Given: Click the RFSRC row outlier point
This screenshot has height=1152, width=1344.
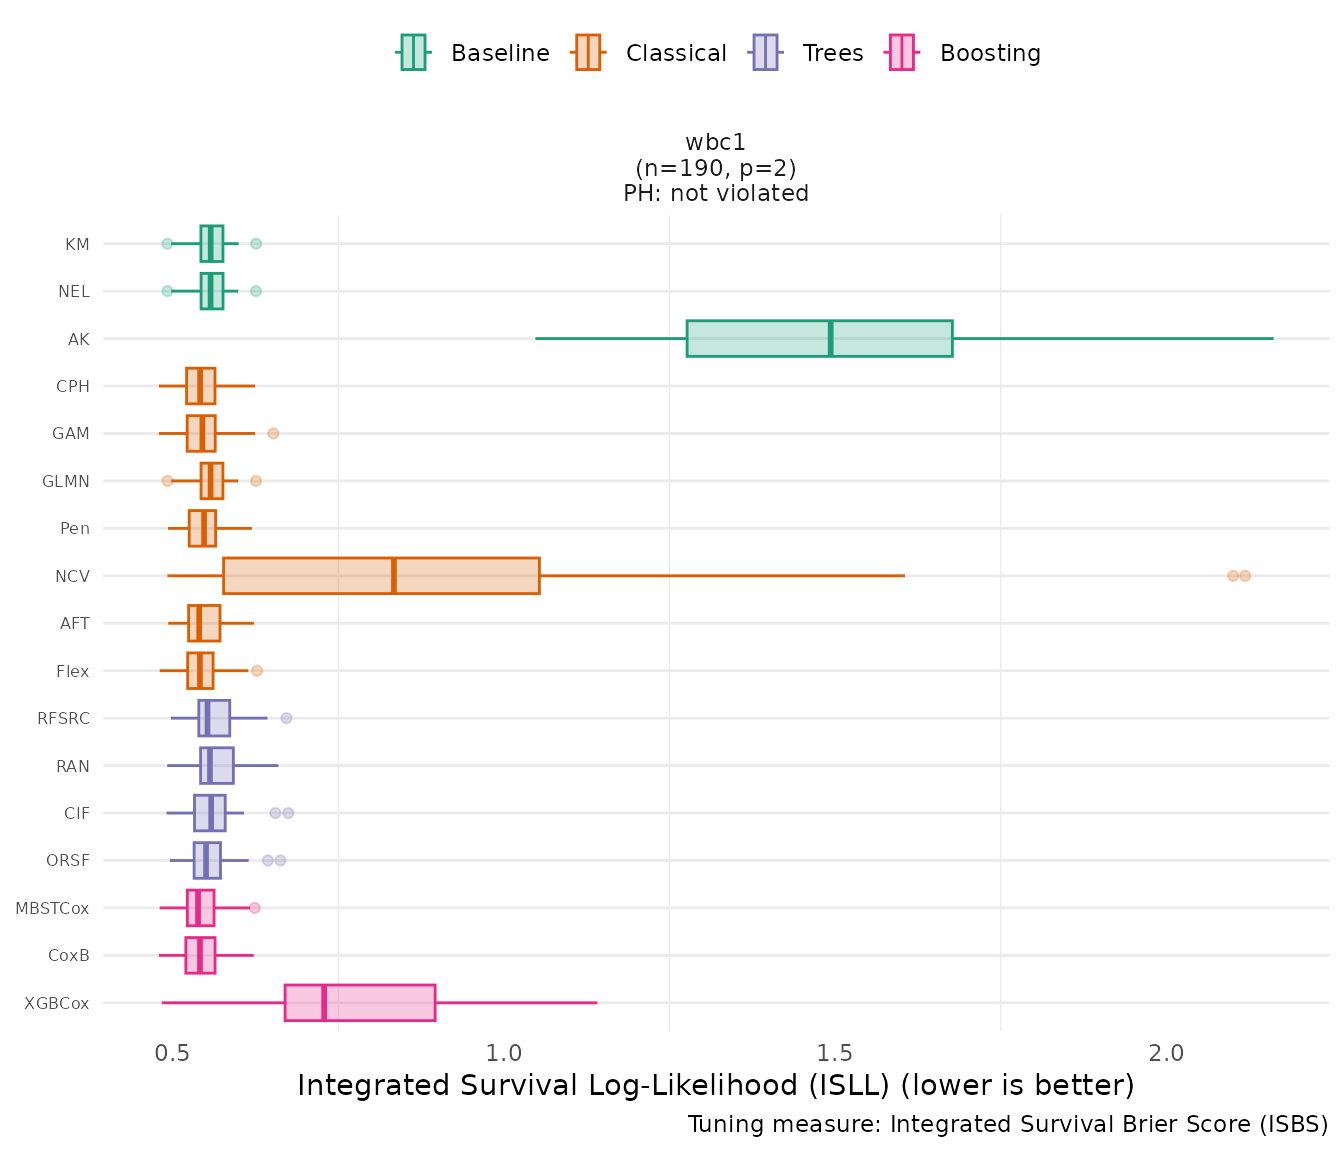Looking at the screenshot, I should 286,718.
